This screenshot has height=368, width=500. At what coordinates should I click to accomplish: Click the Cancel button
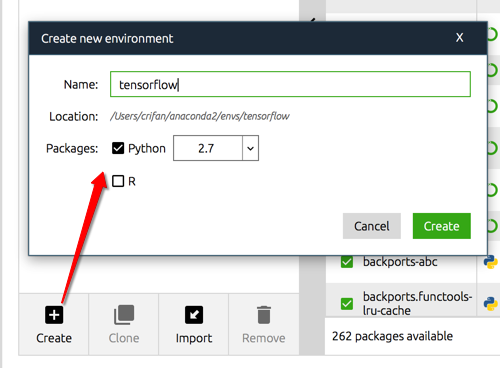point(372,226)
